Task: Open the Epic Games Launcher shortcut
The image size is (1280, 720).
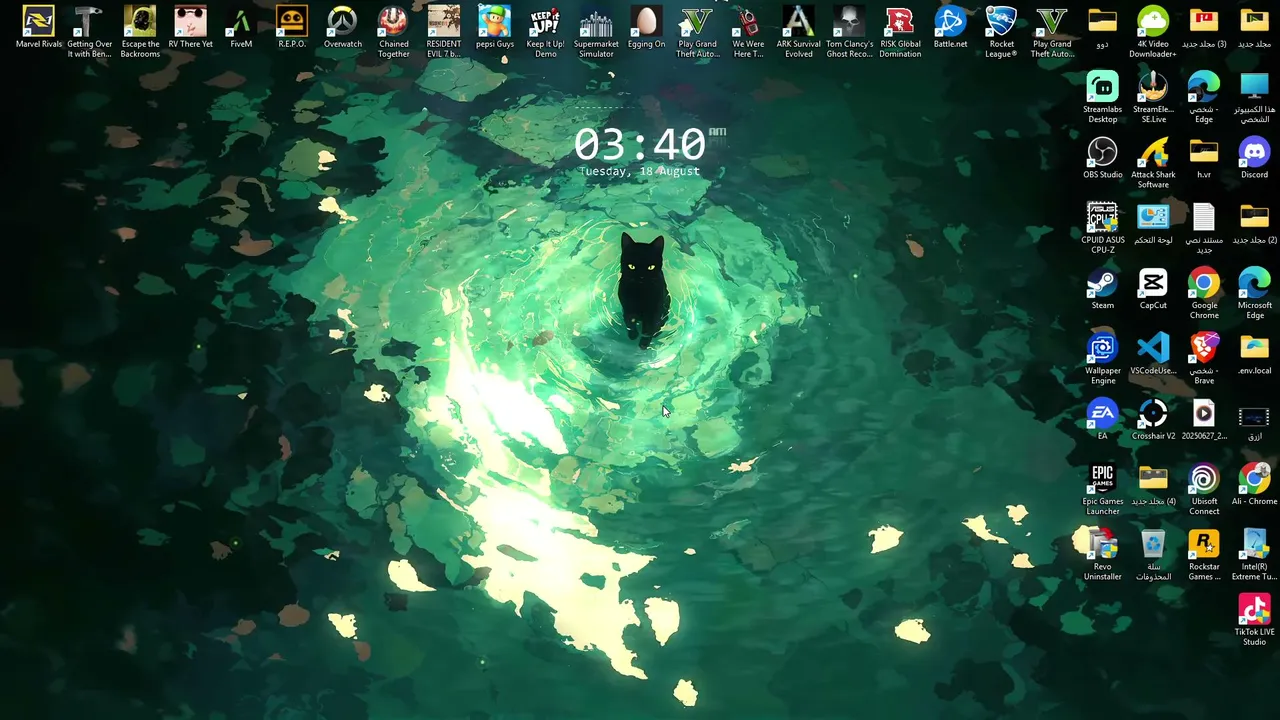Action: click(1102, 489)
